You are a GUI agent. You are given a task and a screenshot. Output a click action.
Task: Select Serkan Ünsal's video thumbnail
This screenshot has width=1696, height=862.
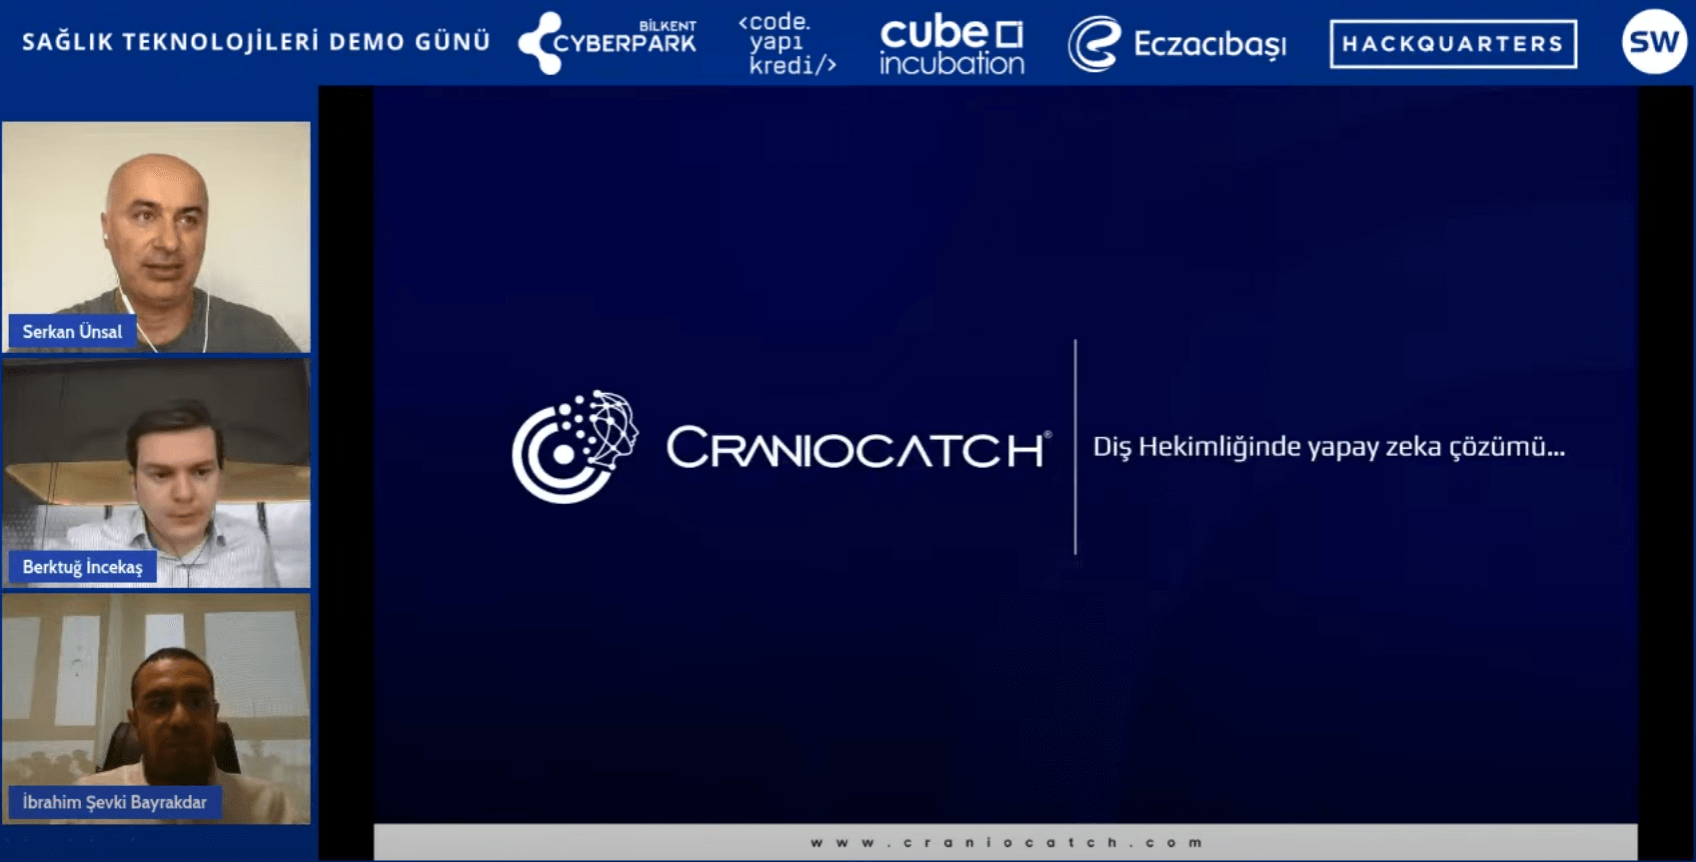pyautogui.click(x=156, y=237)
